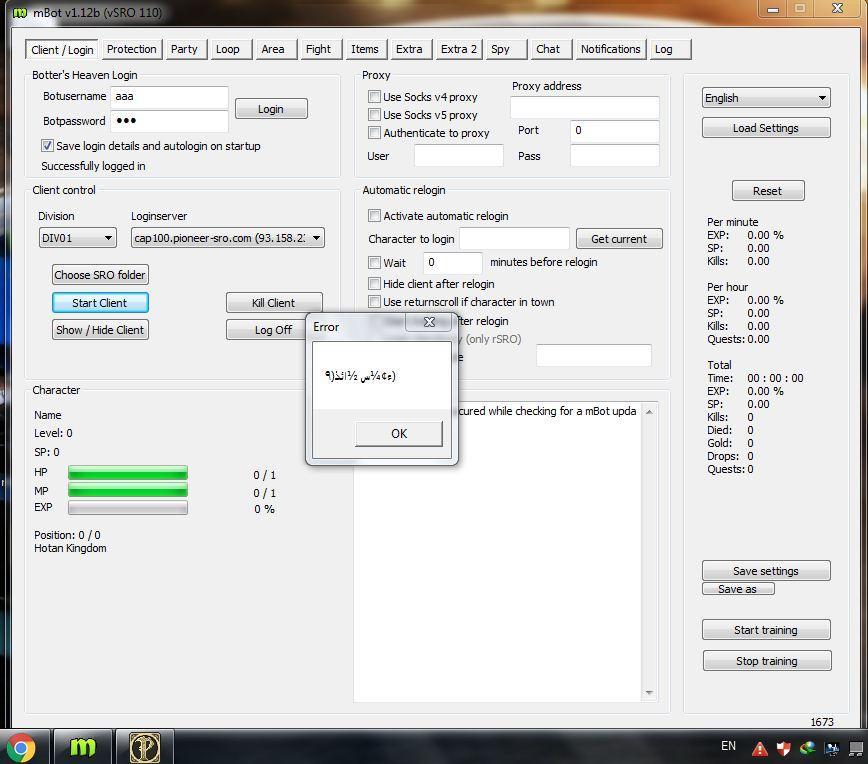Select the Client / Login tab
868x764 pixels.
[62, 50]
